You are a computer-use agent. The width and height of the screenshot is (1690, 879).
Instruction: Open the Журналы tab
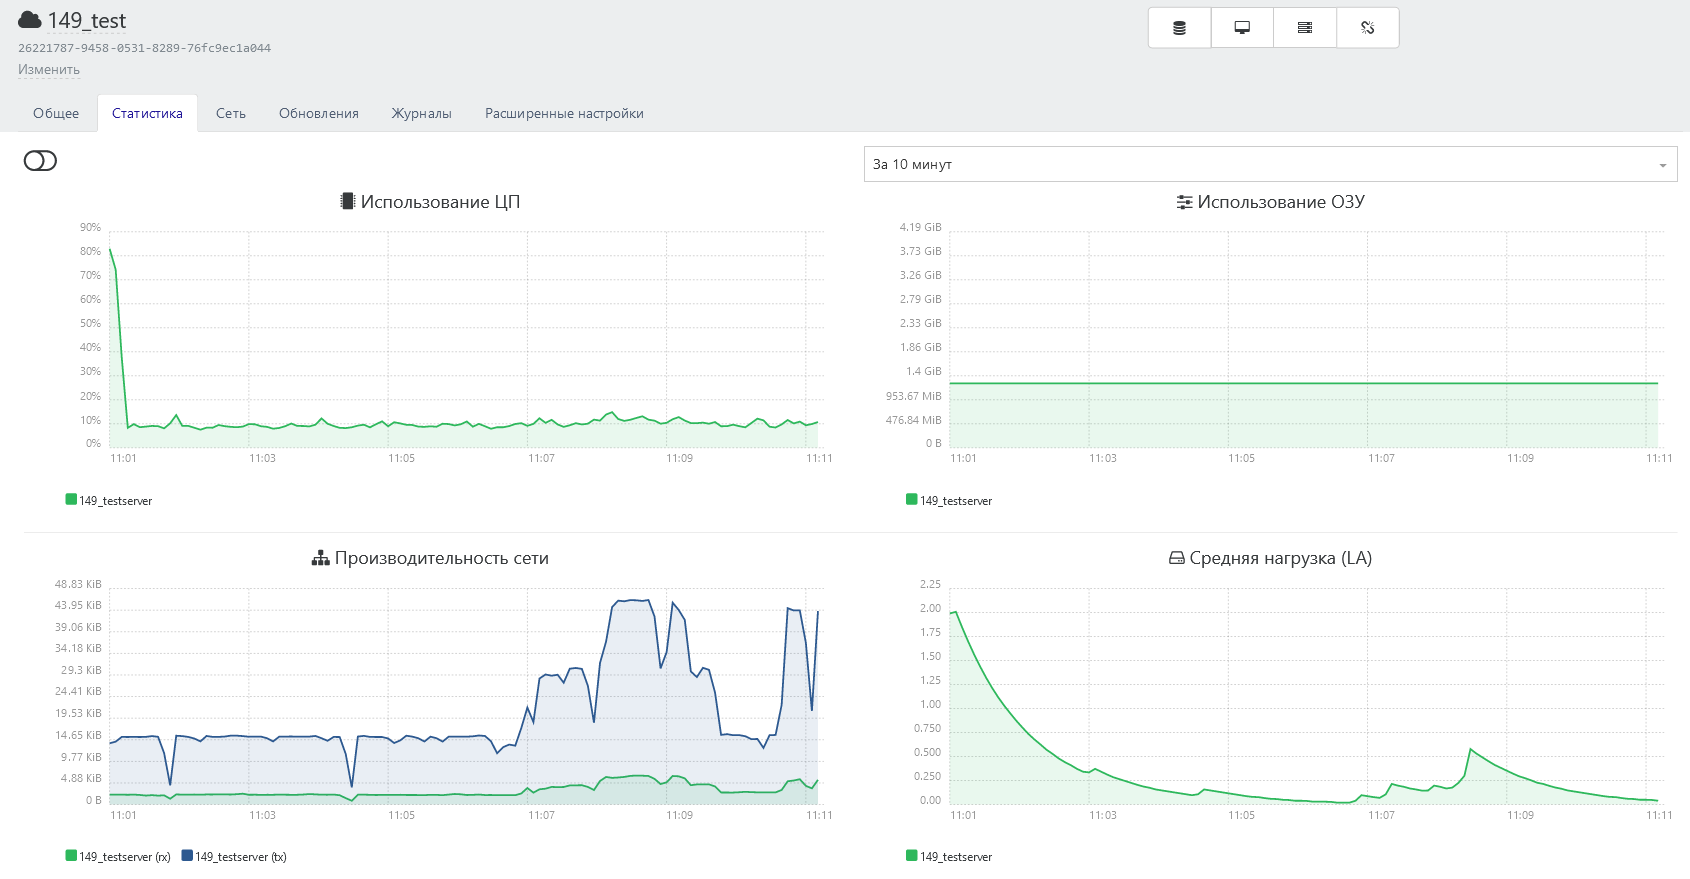(422, 113)
